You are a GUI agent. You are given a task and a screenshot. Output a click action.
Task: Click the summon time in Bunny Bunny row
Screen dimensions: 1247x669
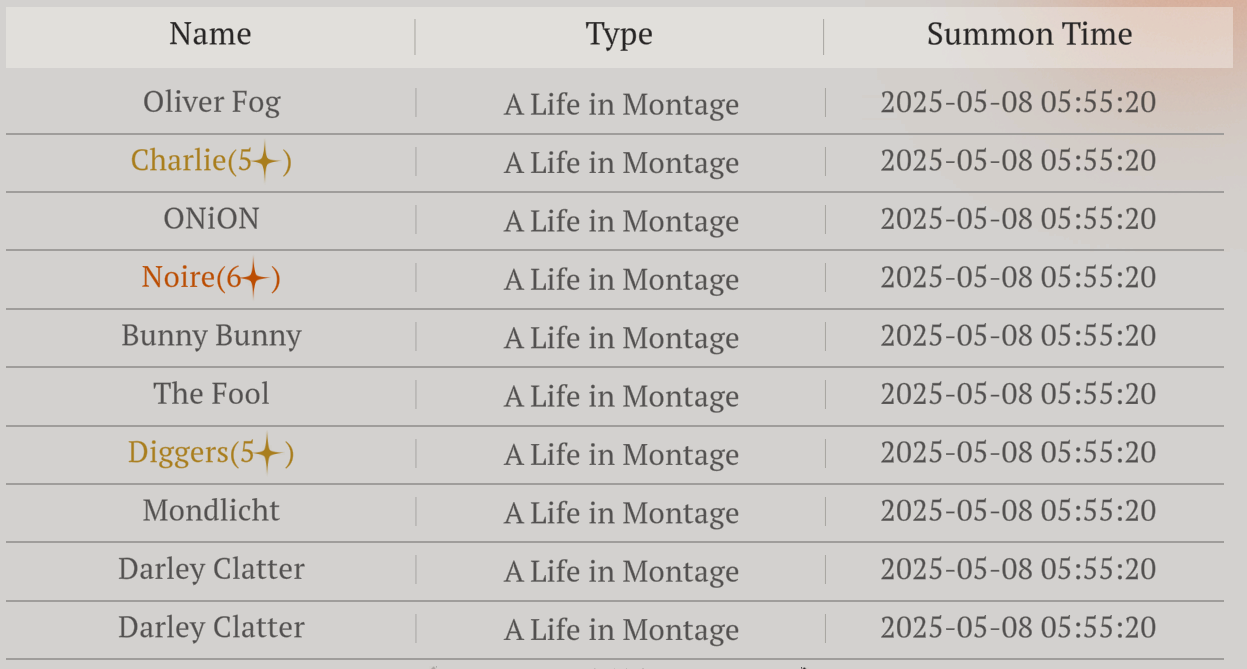click(x=1018, y=336)
